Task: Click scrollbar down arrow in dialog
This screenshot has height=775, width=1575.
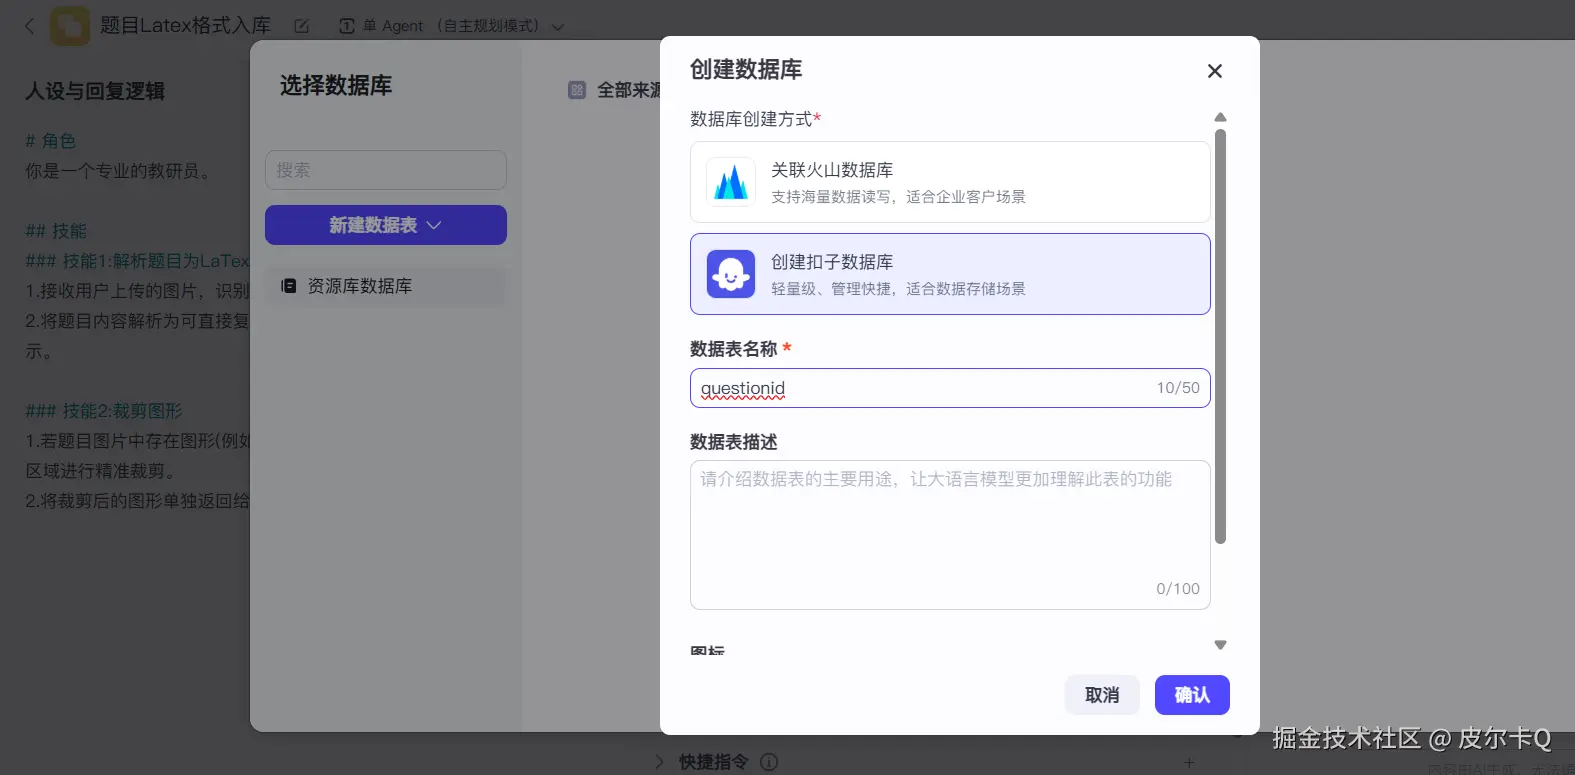Action: coord(1220,645)
